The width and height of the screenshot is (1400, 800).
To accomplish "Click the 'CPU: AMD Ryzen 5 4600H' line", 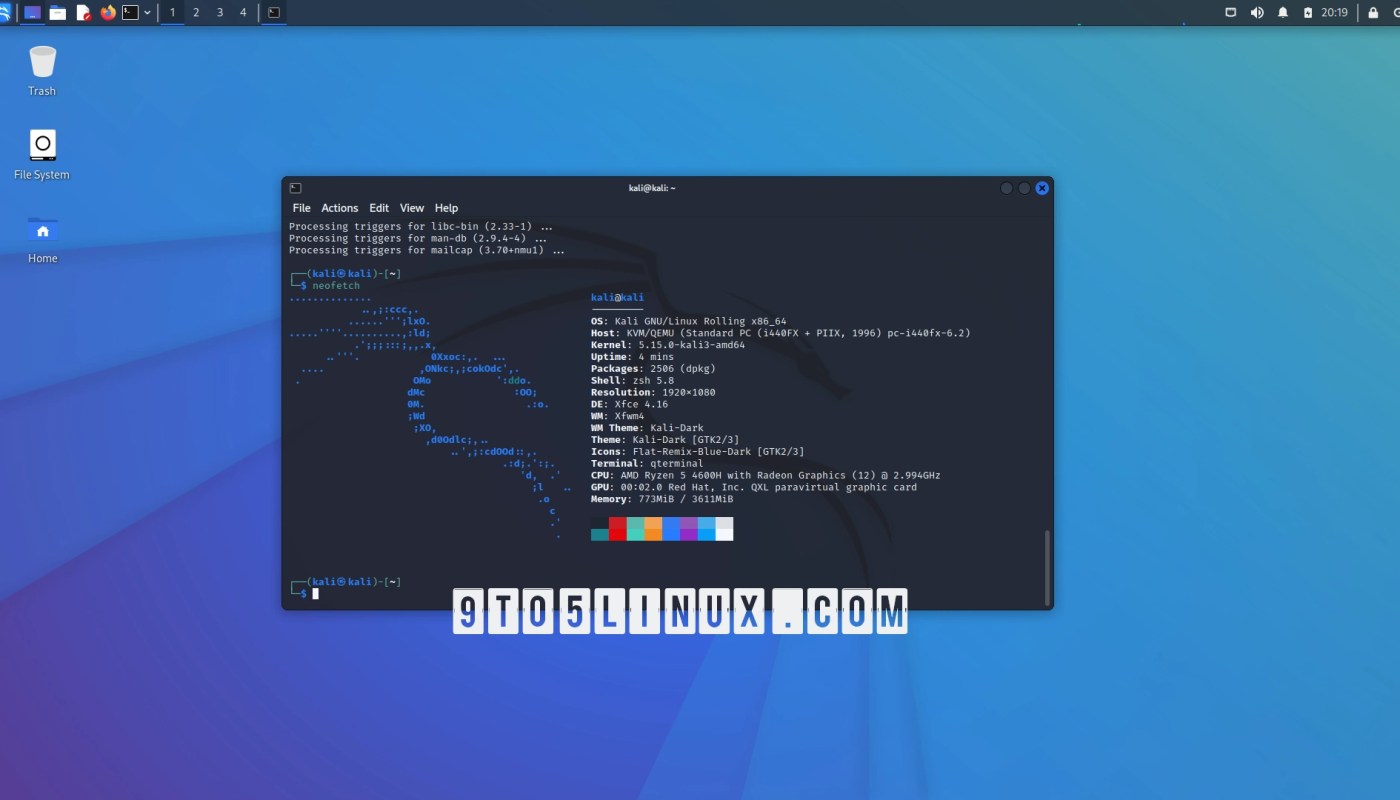I will (x=765, y=476).
